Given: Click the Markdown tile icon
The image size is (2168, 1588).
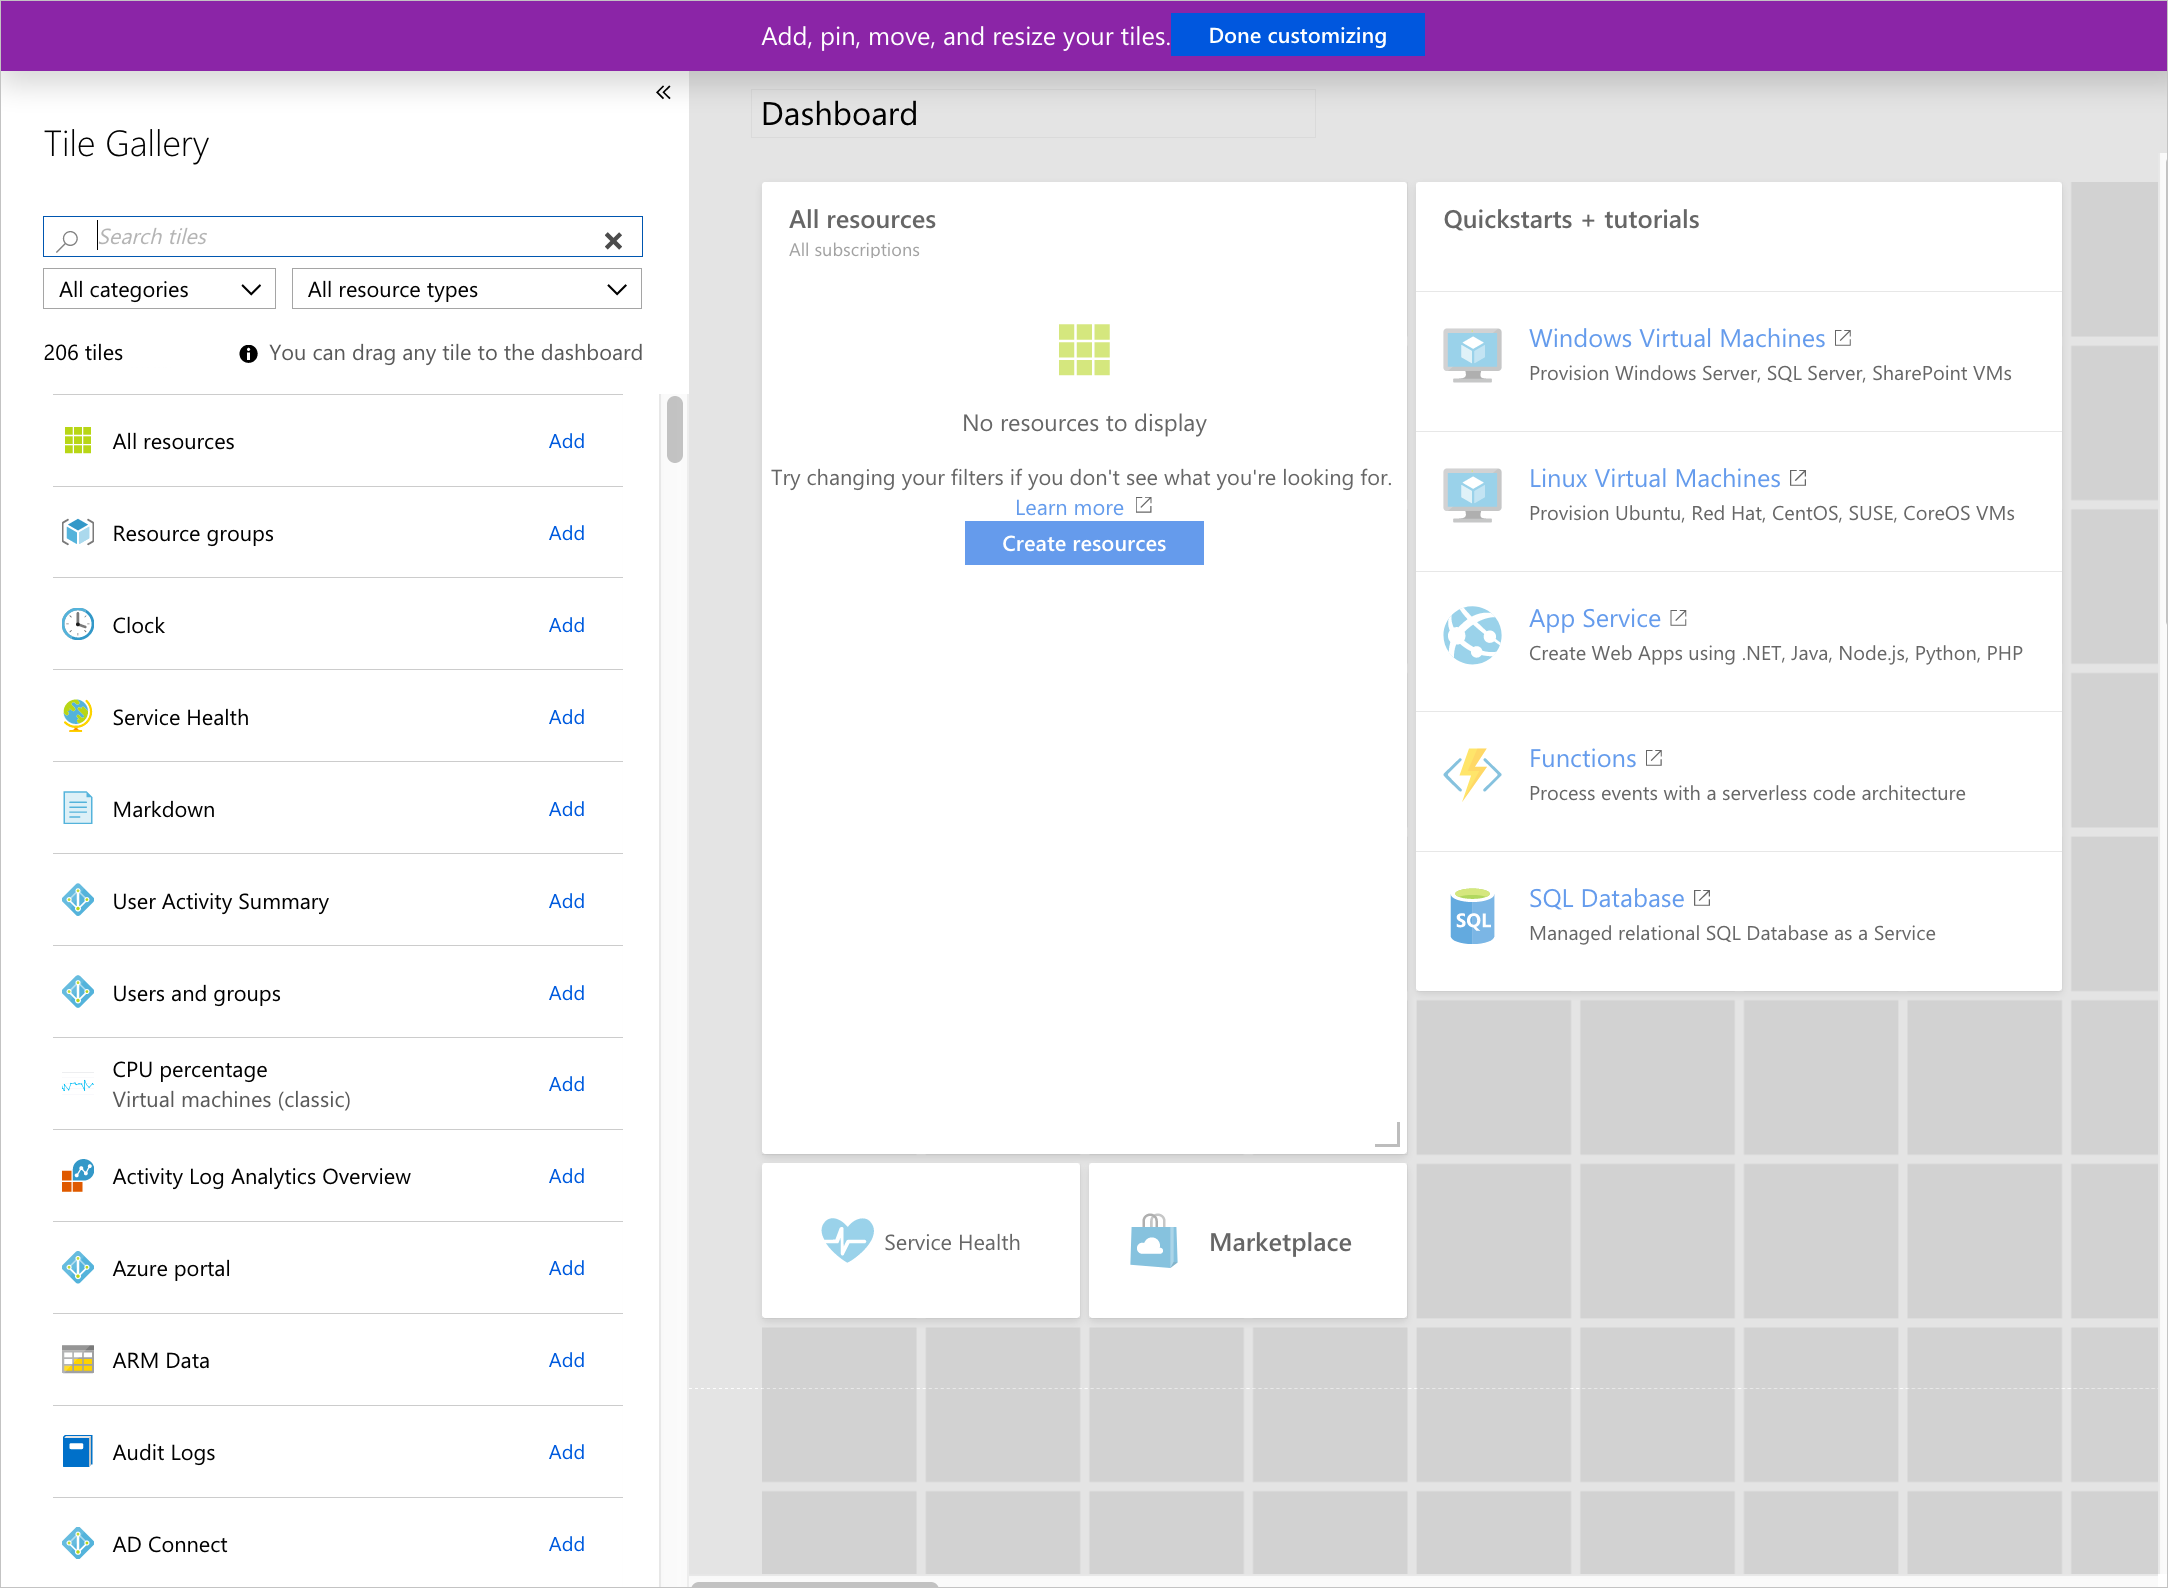Looking at the screenshot, I should [77, 808].
